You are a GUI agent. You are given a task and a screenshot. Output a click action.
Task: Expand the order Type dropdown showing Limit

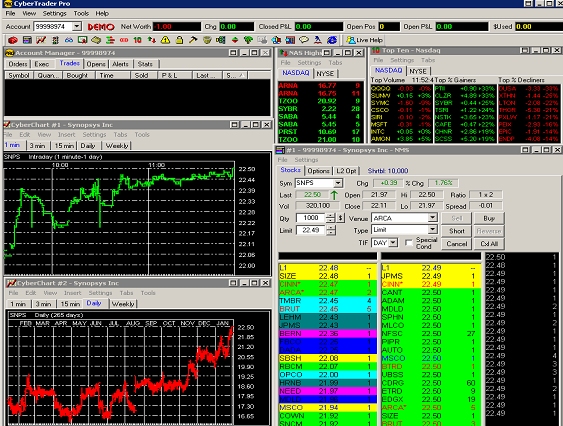pyautogui.click(x=432, y=229)
